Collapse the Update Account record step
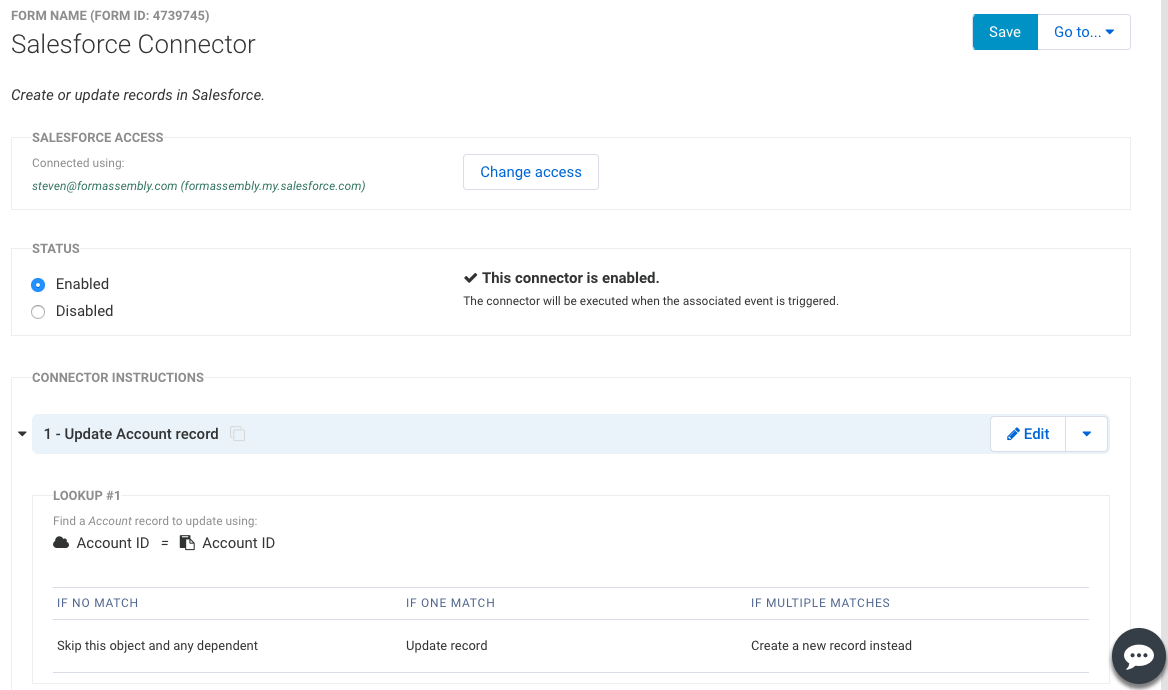This screenshot has height=690, width=1168. (x=22, y=434)
